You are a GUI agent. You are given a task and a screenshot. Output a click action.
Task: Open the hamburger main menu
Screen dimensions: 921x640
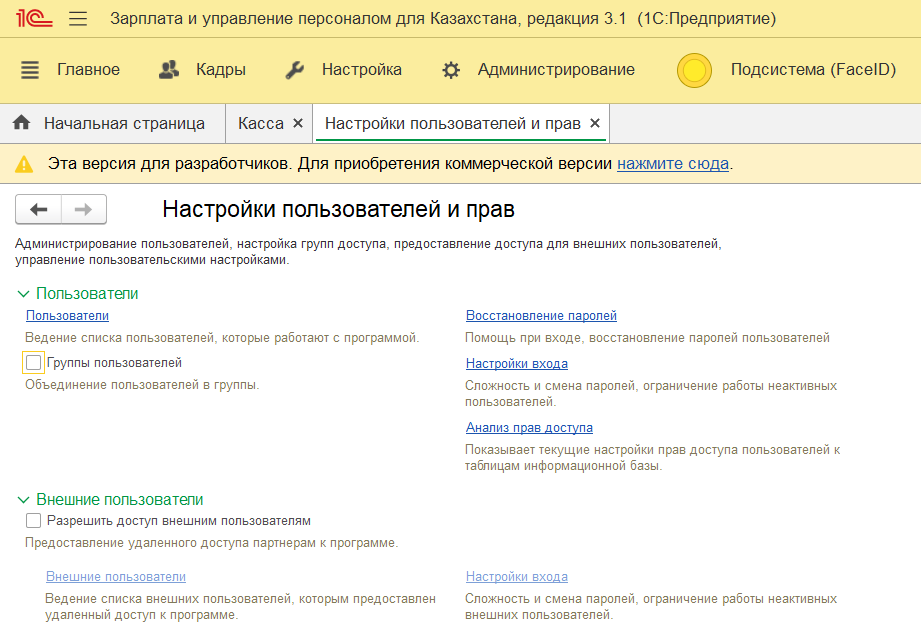click(x=78, y=19)
